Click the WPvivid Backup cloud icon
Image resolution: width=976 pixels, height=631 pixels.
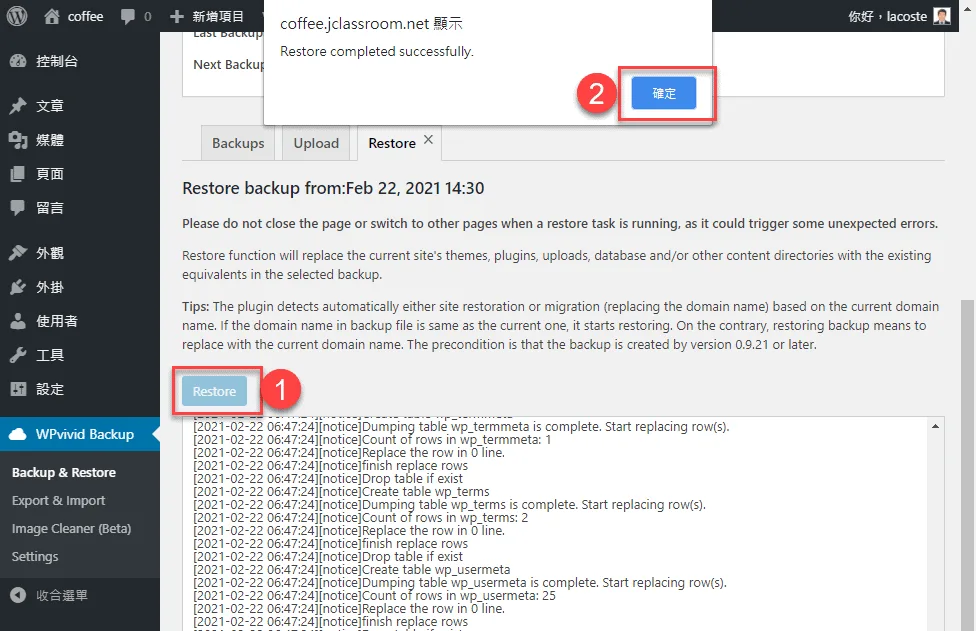coord(18,434)
